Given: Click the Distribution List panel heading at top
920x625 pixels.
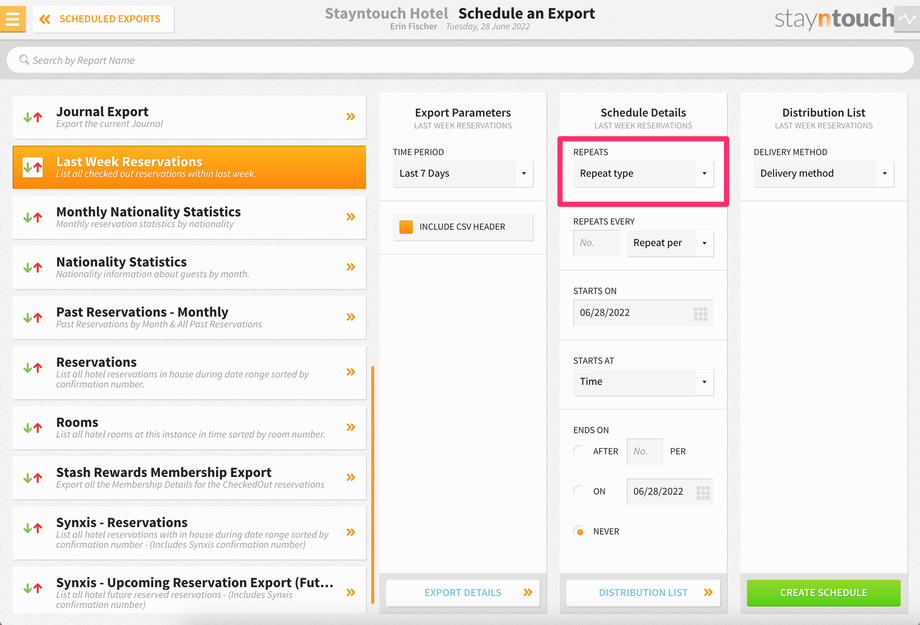Looking at the screenshot, I should 824,113.
